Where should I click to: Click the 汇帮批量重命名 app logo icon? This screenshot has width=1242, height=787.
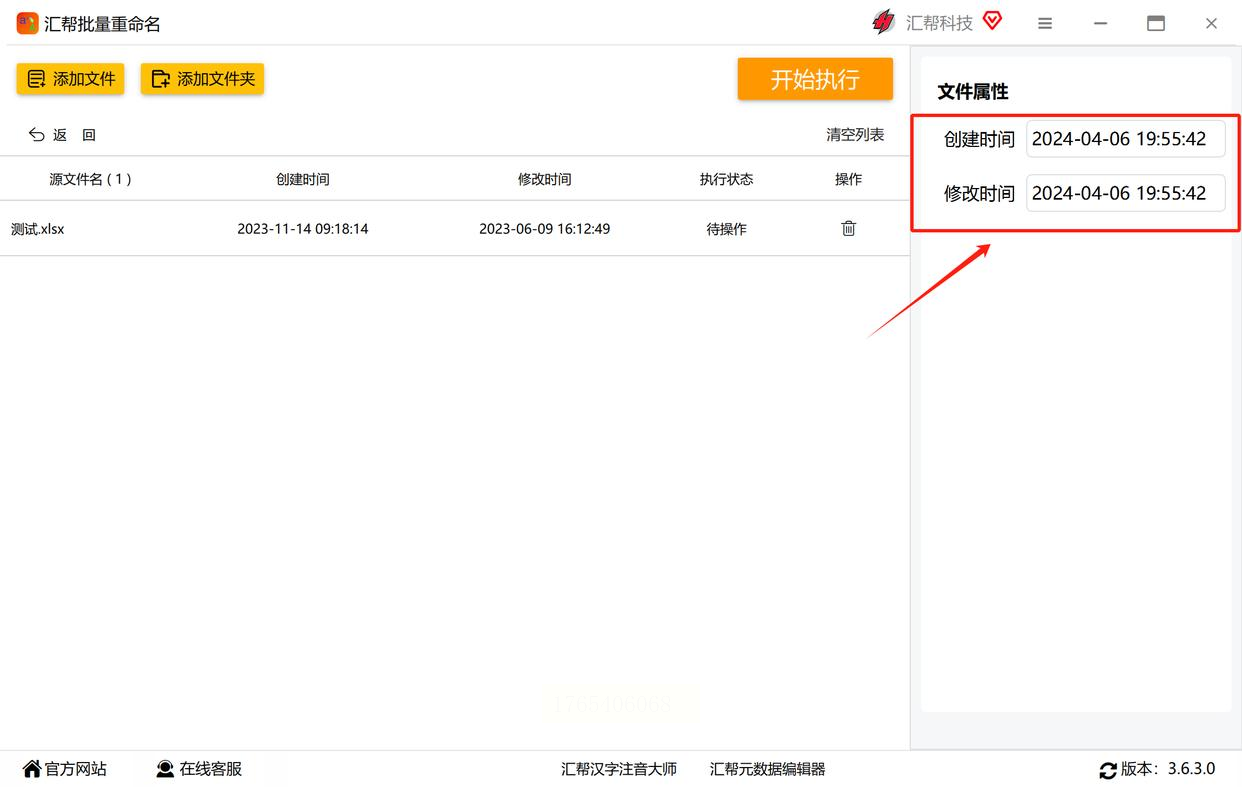tap(27, 23)
